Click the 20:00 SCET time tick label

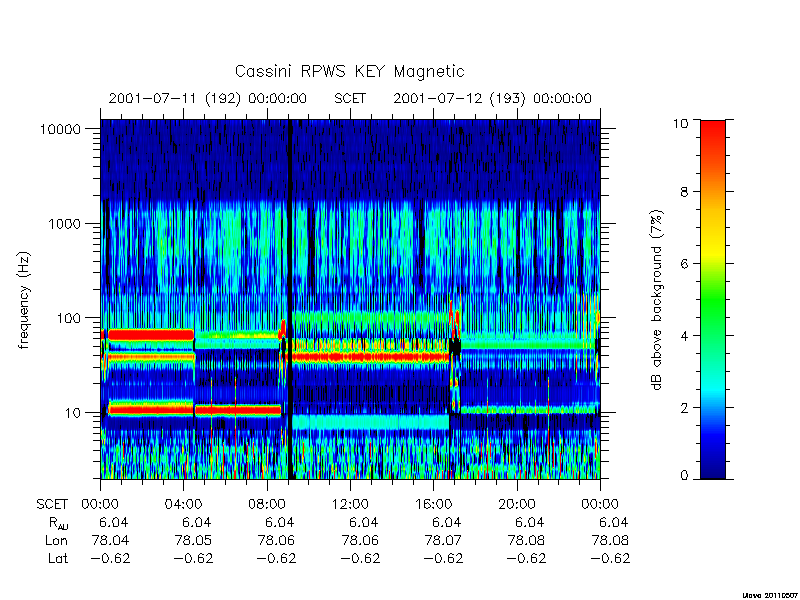pyautogui.click(x=517, y=504)
